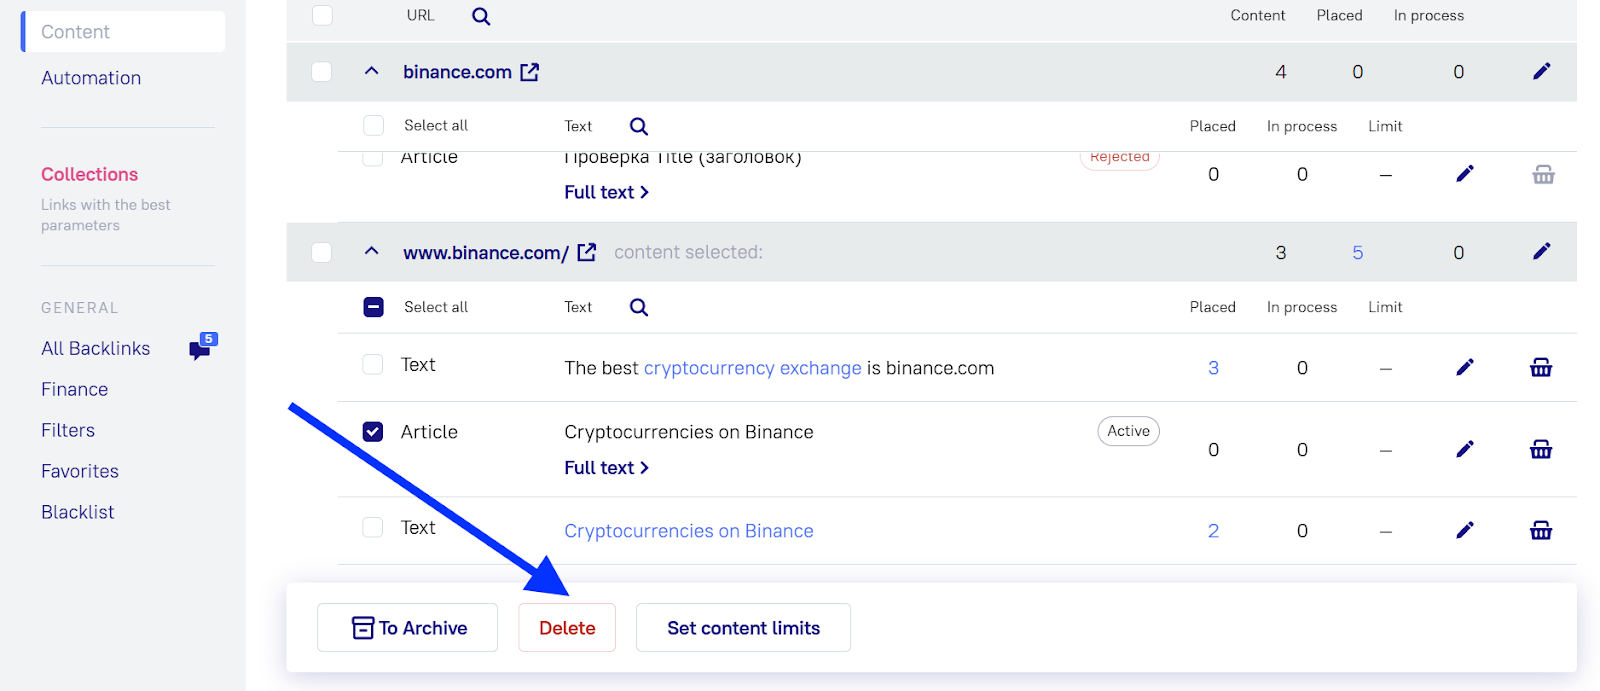Open Favorites in sidebar
The width and height of the screenshot is (1600, 691).
80,471
